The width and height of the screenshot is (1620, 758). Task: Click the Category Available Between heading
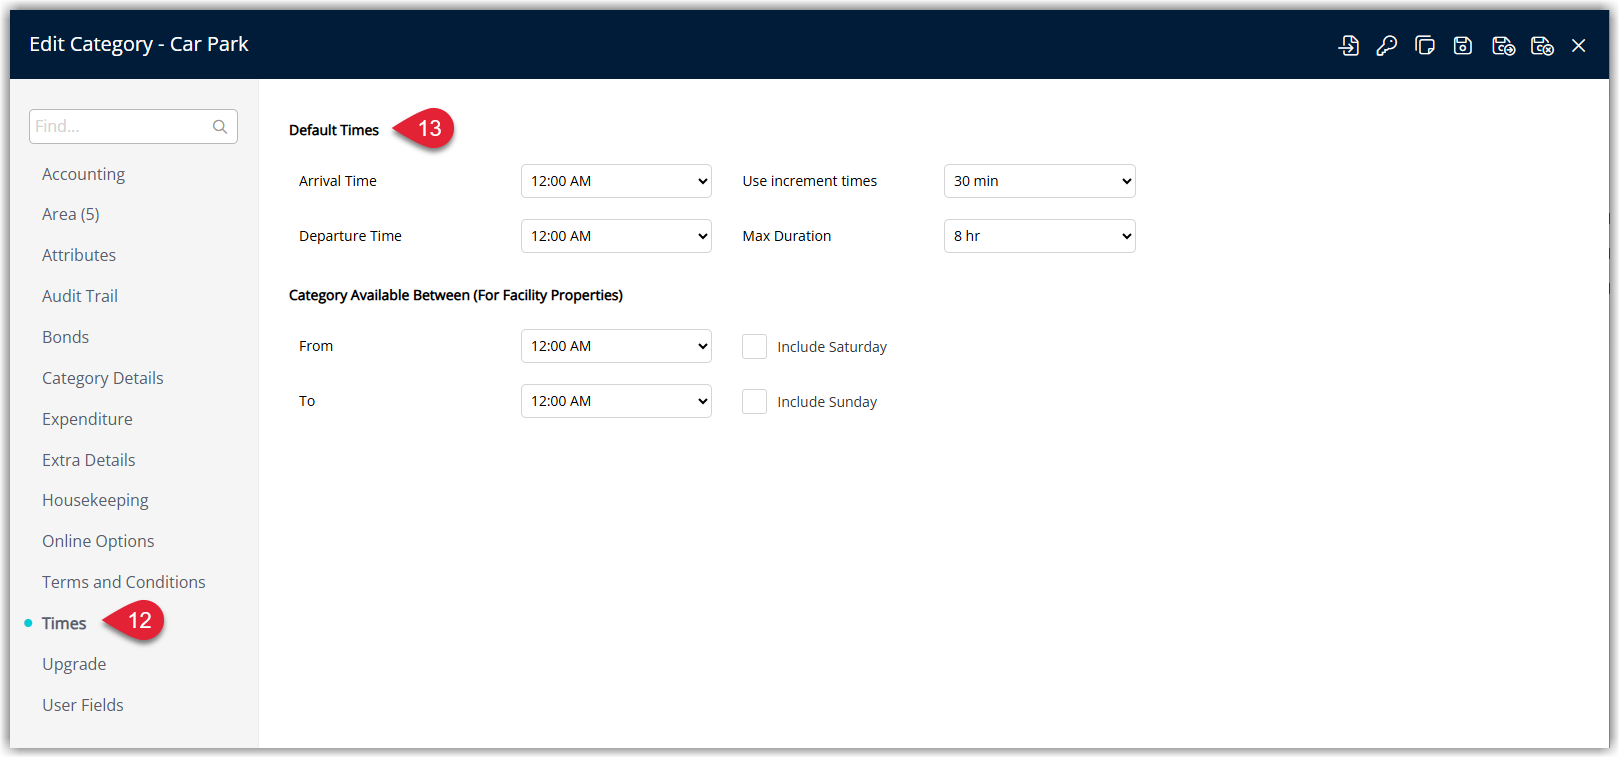click(x=456, y=295)
